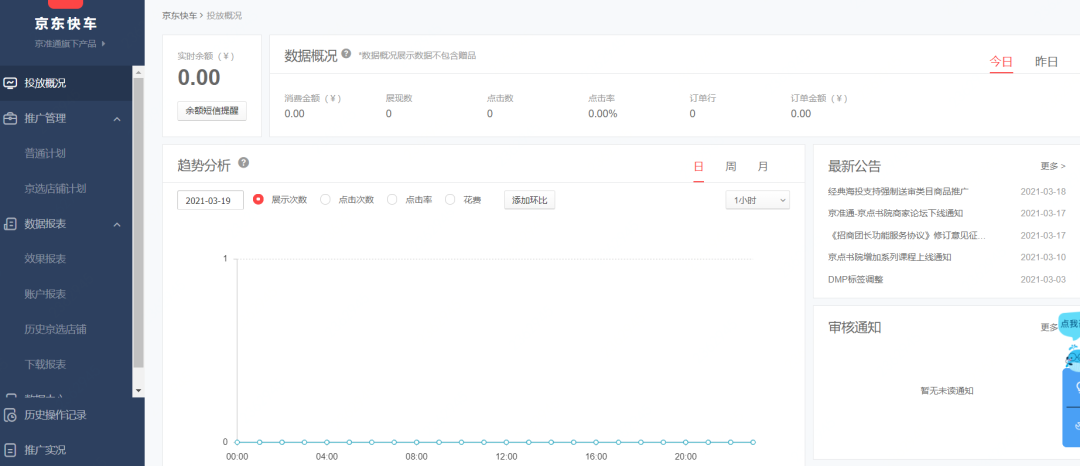Viewport: 1080px width, 466px height.
Task: Open 账户报表 in sidebar
Action: (x=45, y=294)
